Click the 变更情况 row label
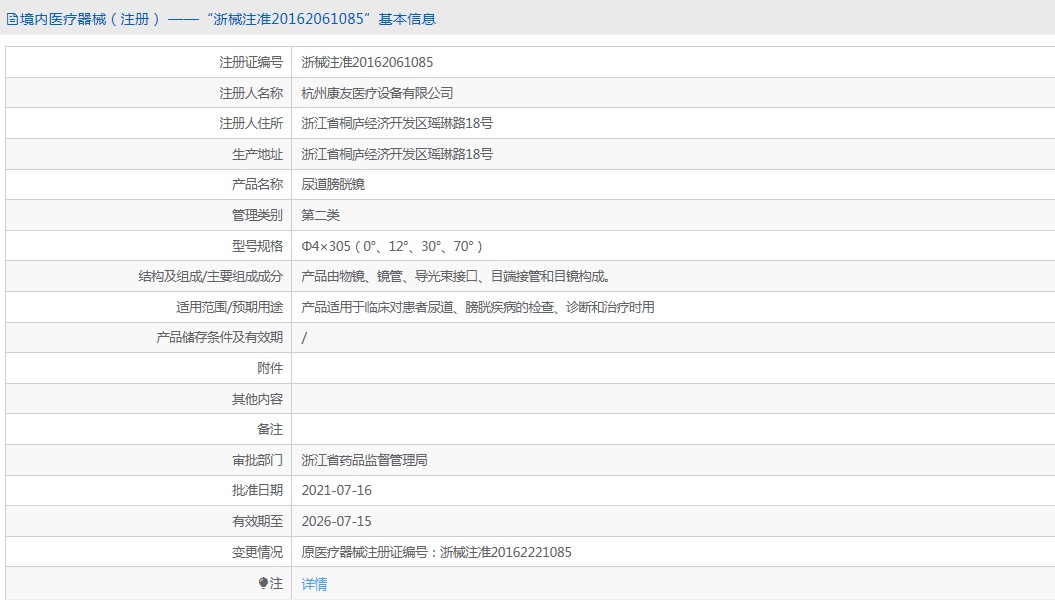 click(x=257, y=552)
